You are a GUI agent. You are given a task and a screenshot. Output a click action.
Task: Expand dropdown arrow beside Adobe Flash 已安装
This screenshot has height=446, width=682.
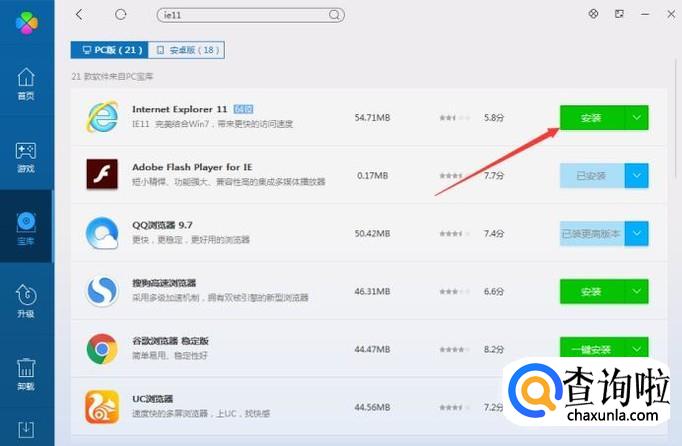(636, 176)
